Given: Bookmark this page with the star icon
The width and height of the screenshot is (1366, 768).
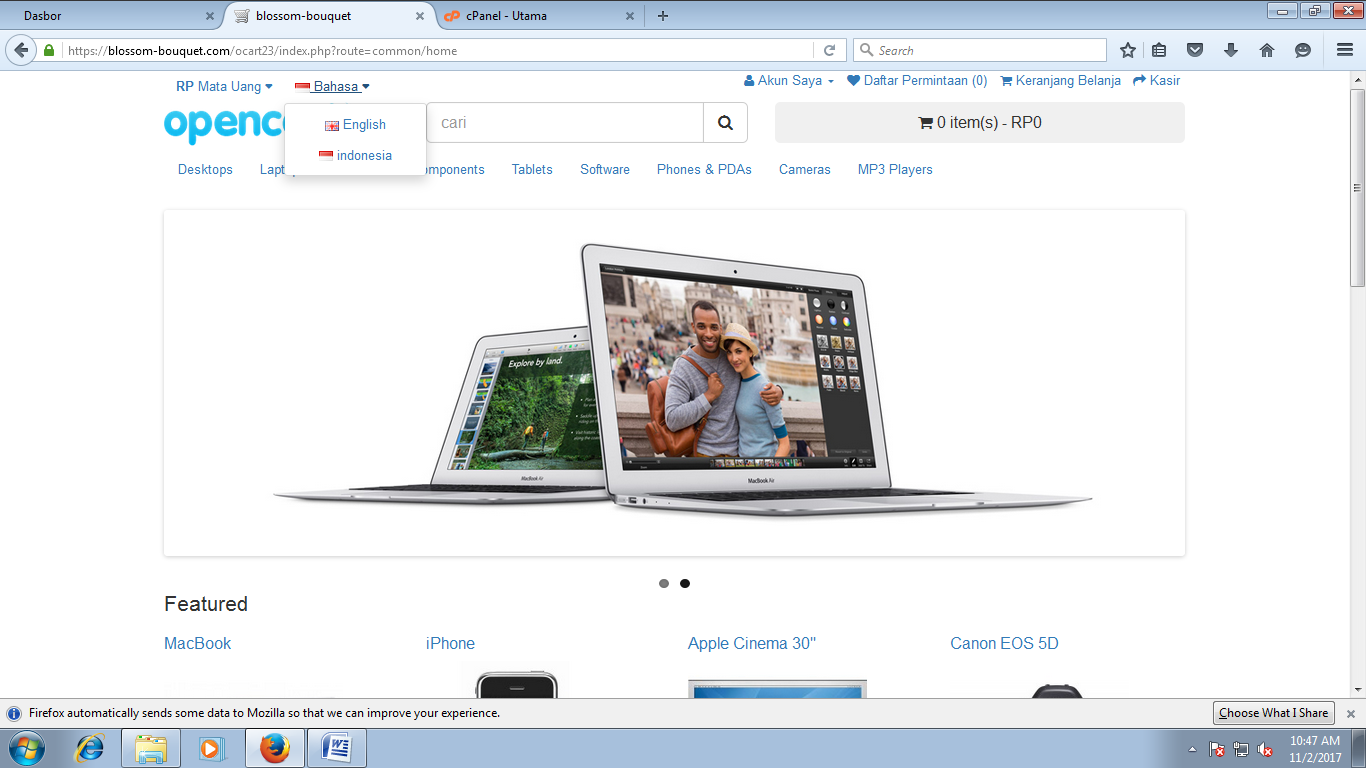Looking at the screenshot, I should [1128, 50].
